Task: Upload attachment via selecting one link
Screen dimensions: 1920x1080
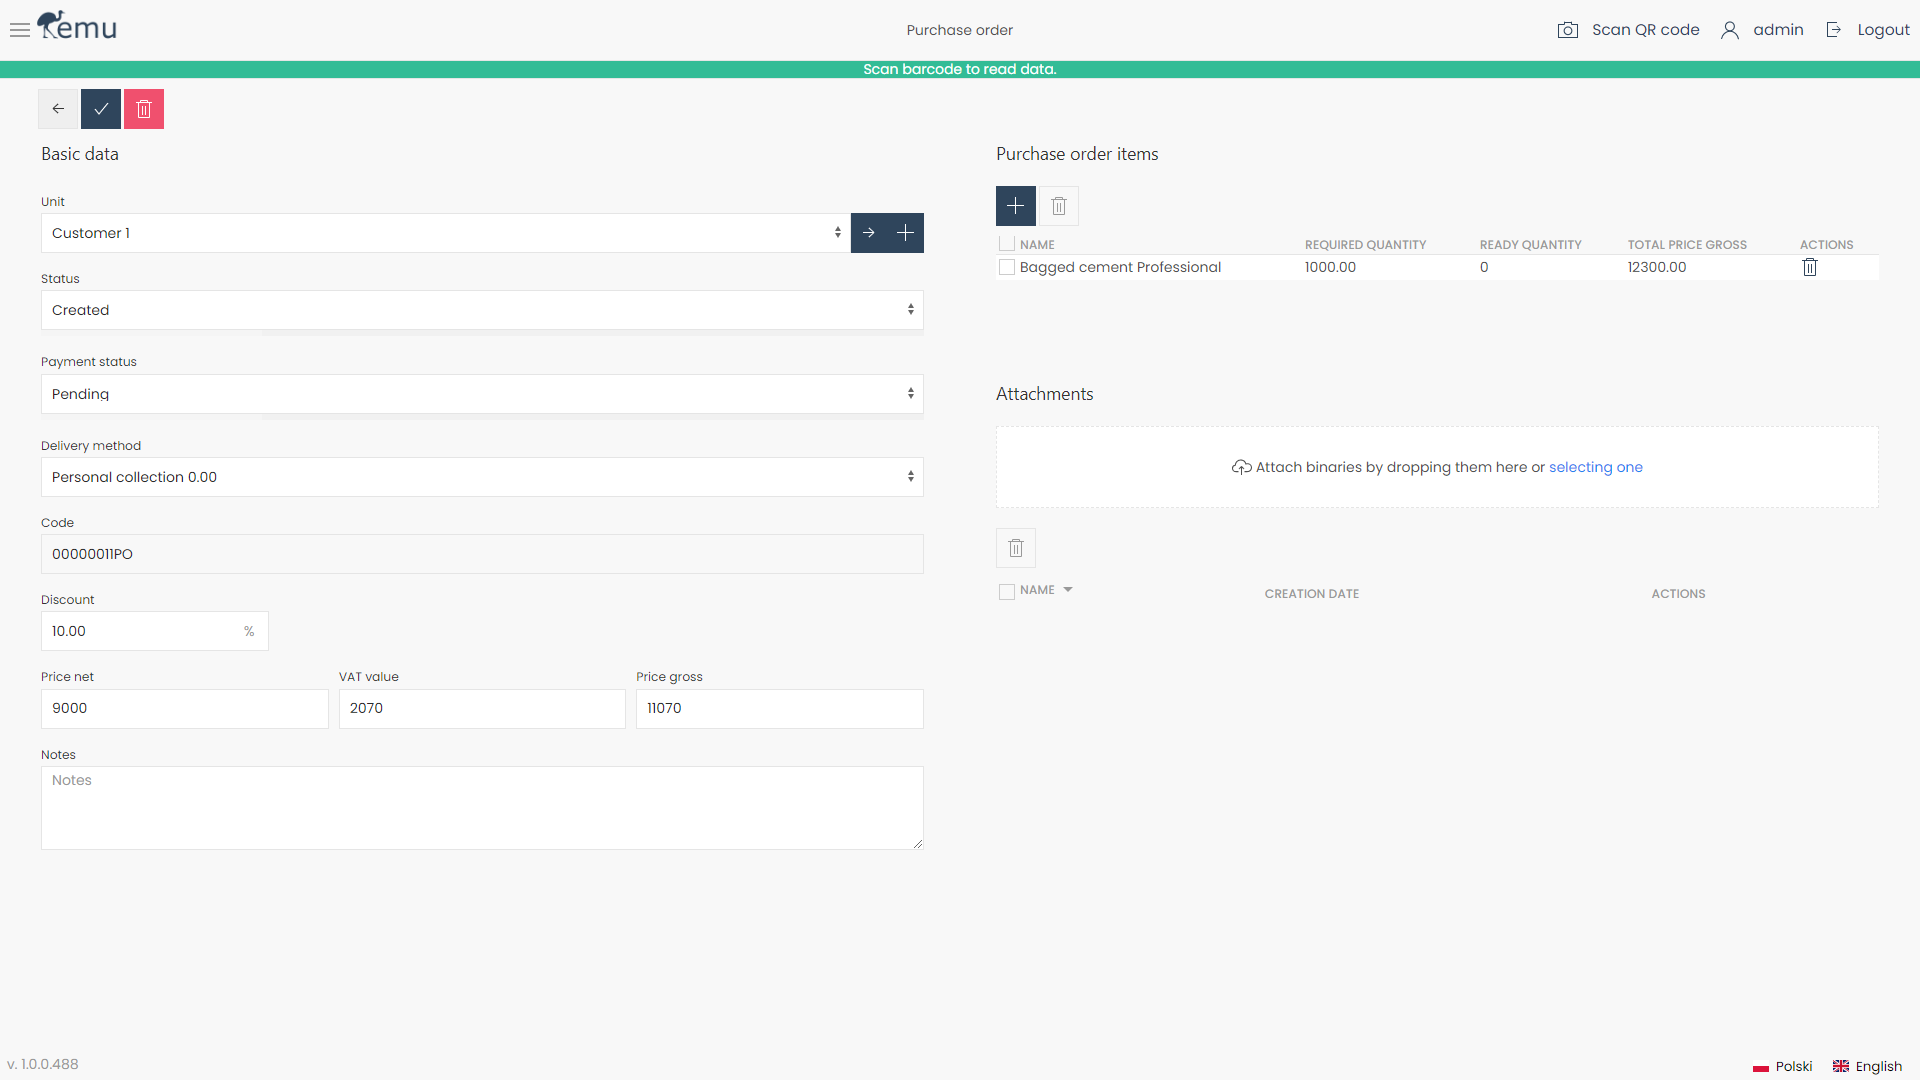Action: pyautogui.click(x=1596, y=467)
